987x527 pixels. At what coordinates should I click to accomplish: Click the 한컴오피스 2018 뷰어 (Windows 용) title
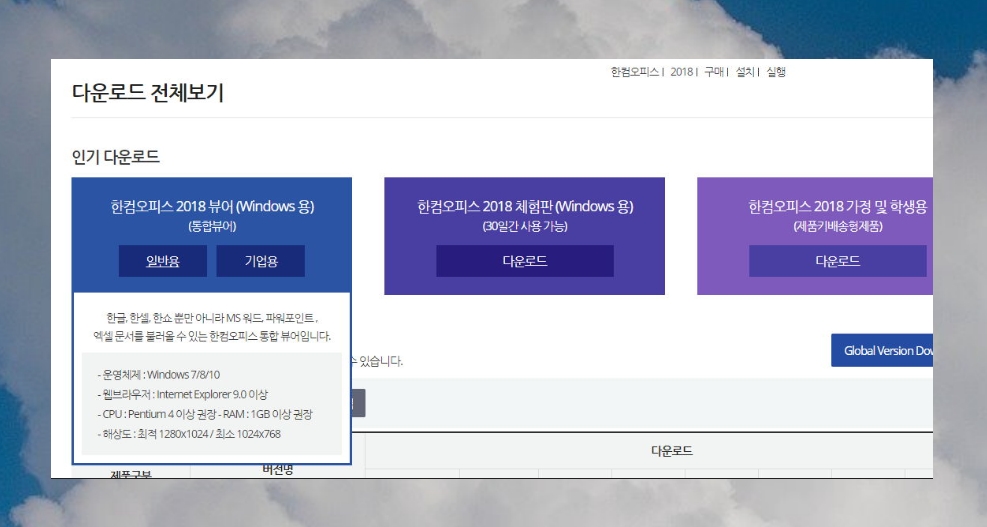(x=212, y=206)
